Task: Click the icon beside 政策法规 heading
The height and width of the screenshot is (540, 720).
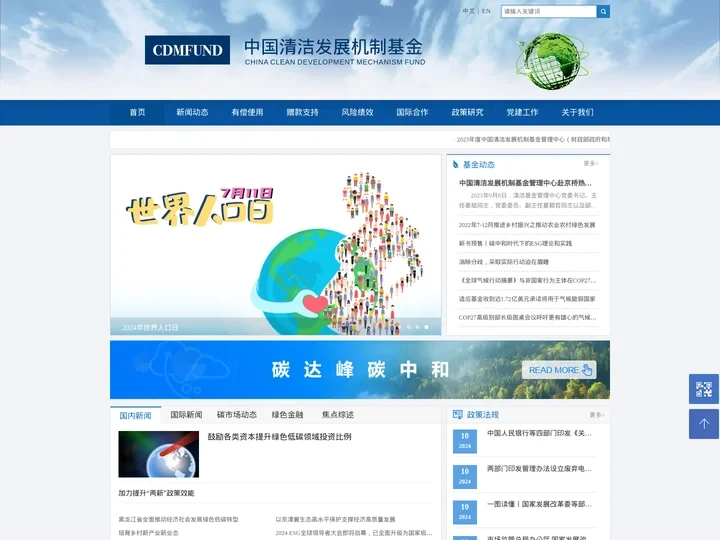Action: 458,414
